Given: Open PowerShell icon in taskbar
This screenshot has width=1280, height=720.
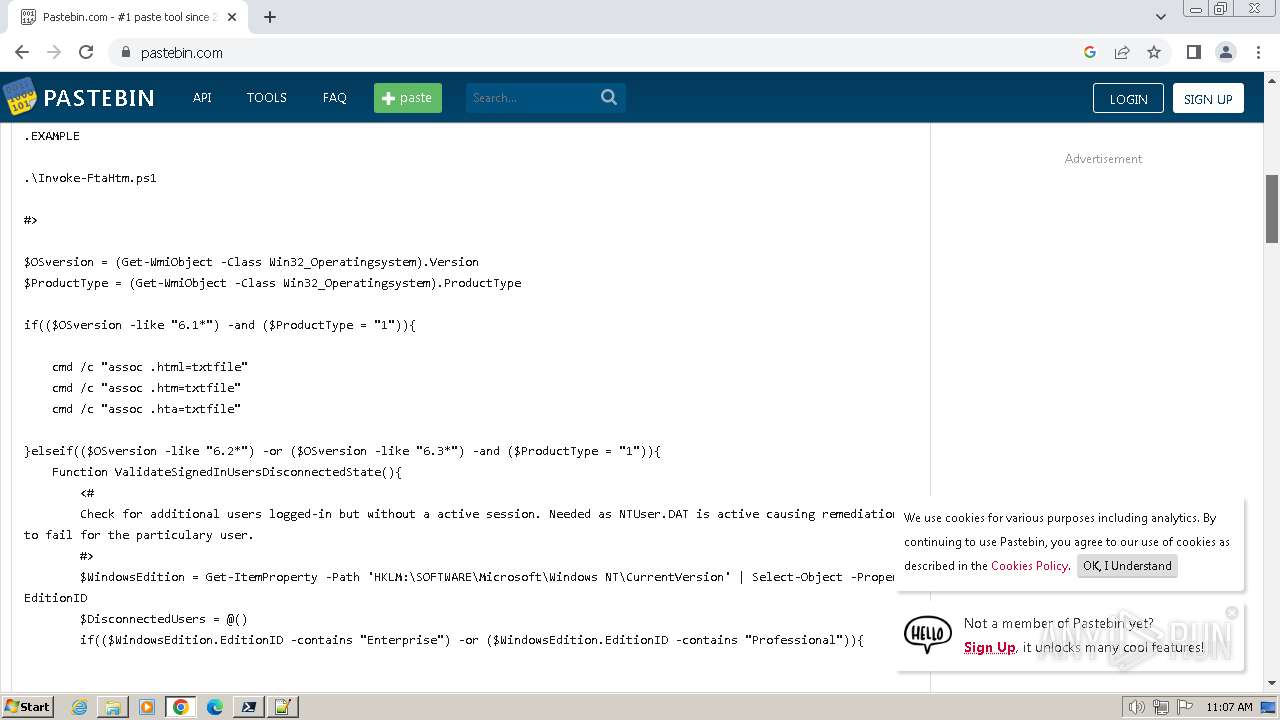Looking at the screenshot, I should tap(249, 707).
